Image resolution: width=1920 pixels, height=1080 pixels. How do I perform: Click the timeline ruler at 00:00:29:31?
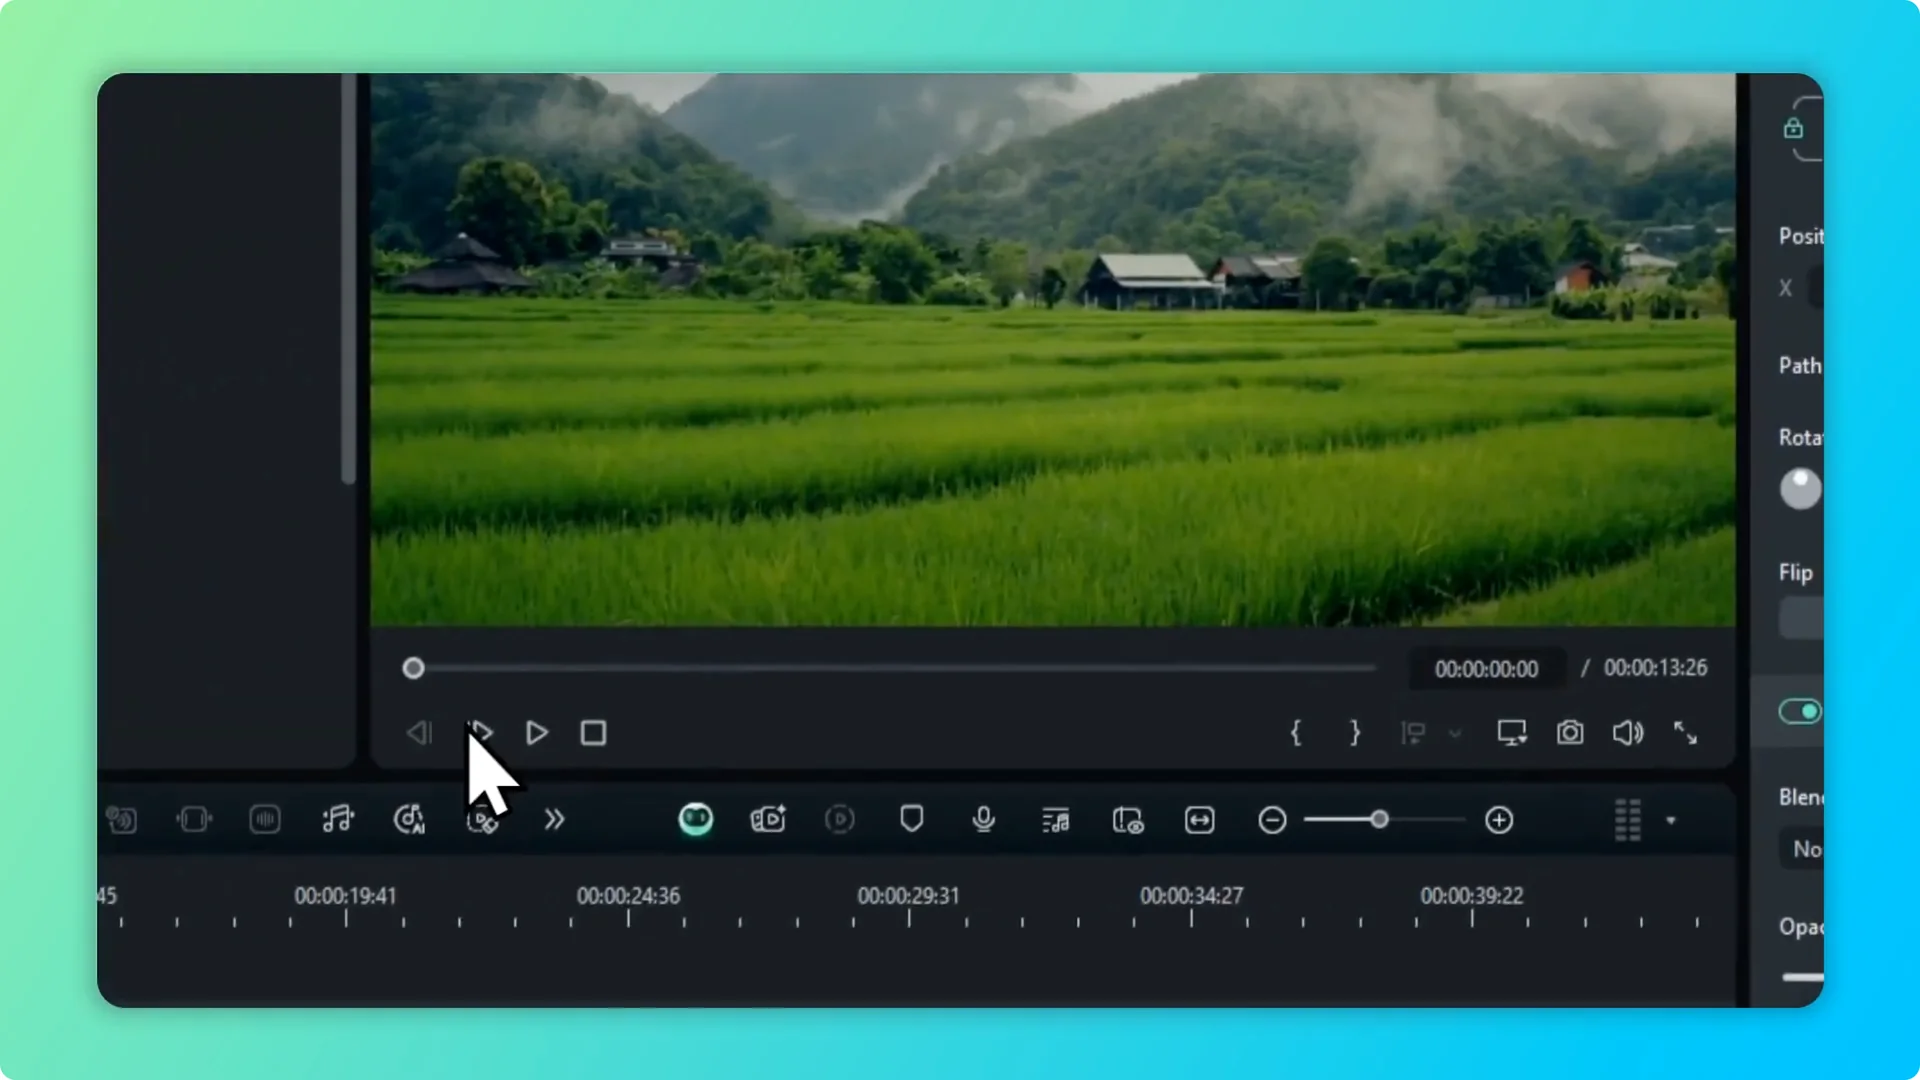(x=908, y=896)
